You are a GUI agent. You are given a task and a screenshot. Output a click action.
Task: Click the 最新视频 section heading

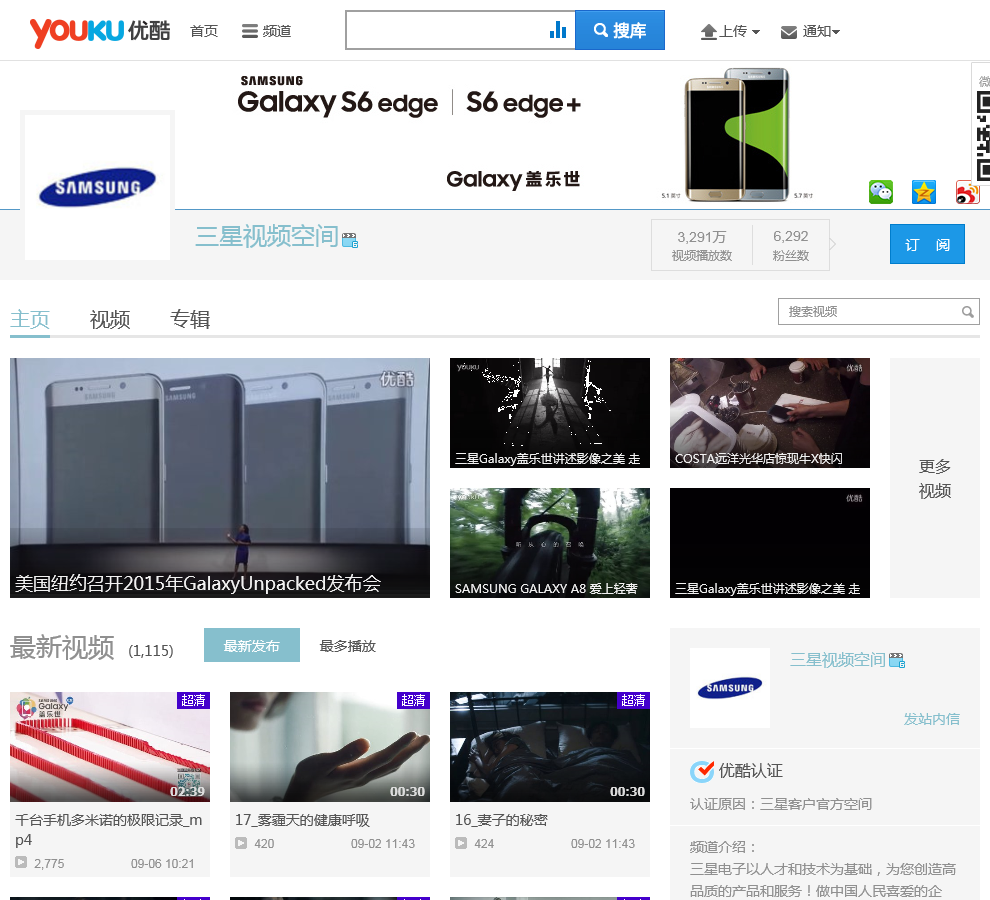tap(62, 647)
